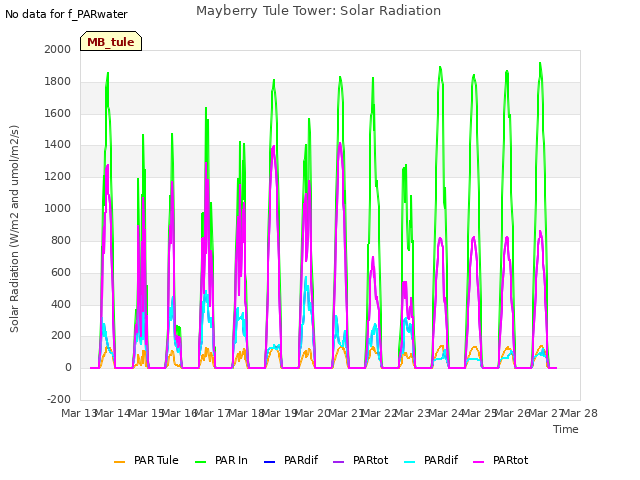Image resolution: width=640 pixels, height=480 pixels.
Task: Click the chart title 'Mayberry Tule Tower: Solar Radiation'
Action: click(318, 11)
